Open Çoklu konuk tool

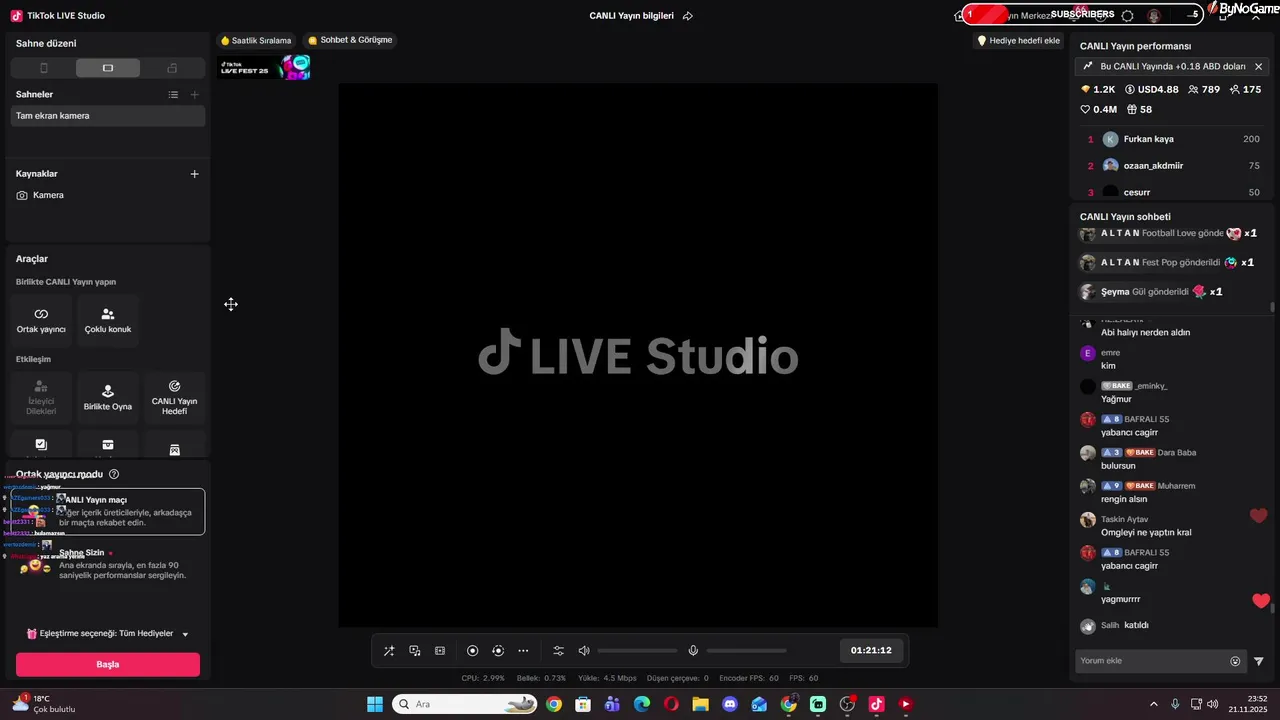(108, 321)
